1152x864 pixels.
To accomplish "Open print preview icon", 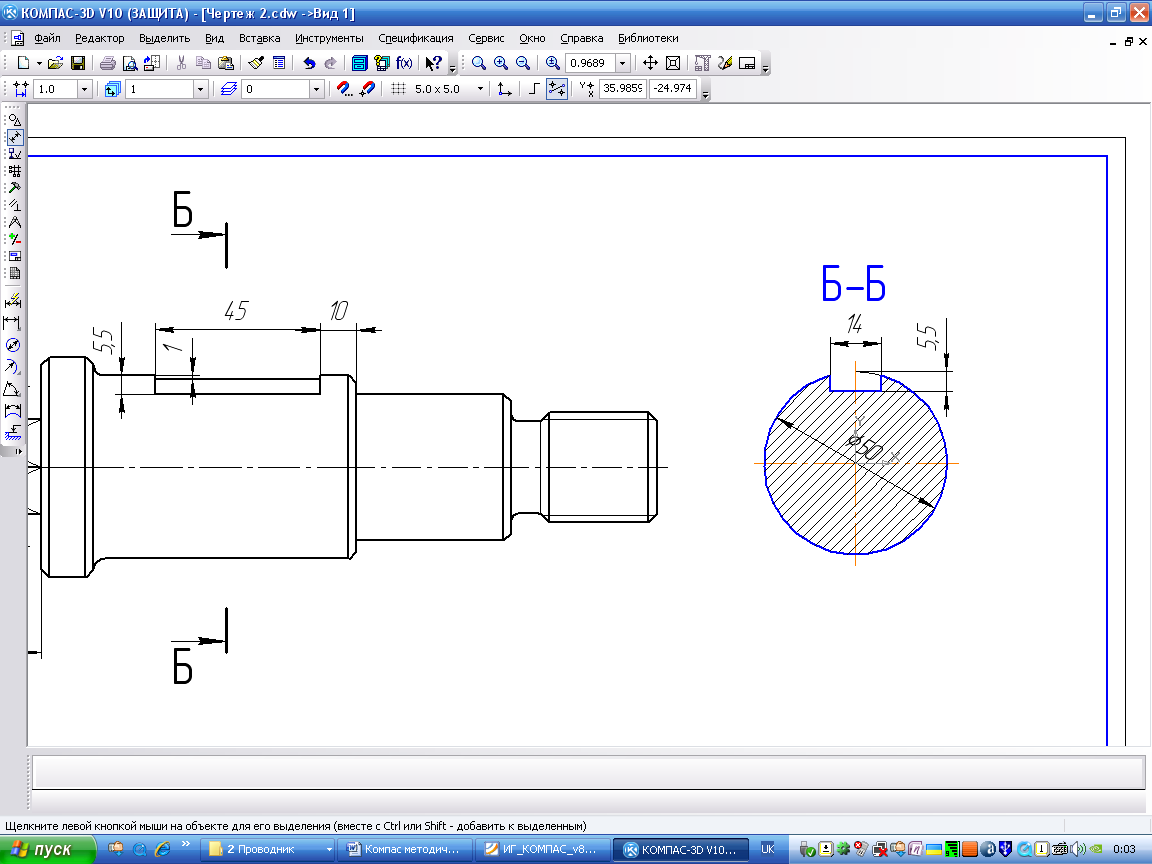I will (x=129, y=63).
